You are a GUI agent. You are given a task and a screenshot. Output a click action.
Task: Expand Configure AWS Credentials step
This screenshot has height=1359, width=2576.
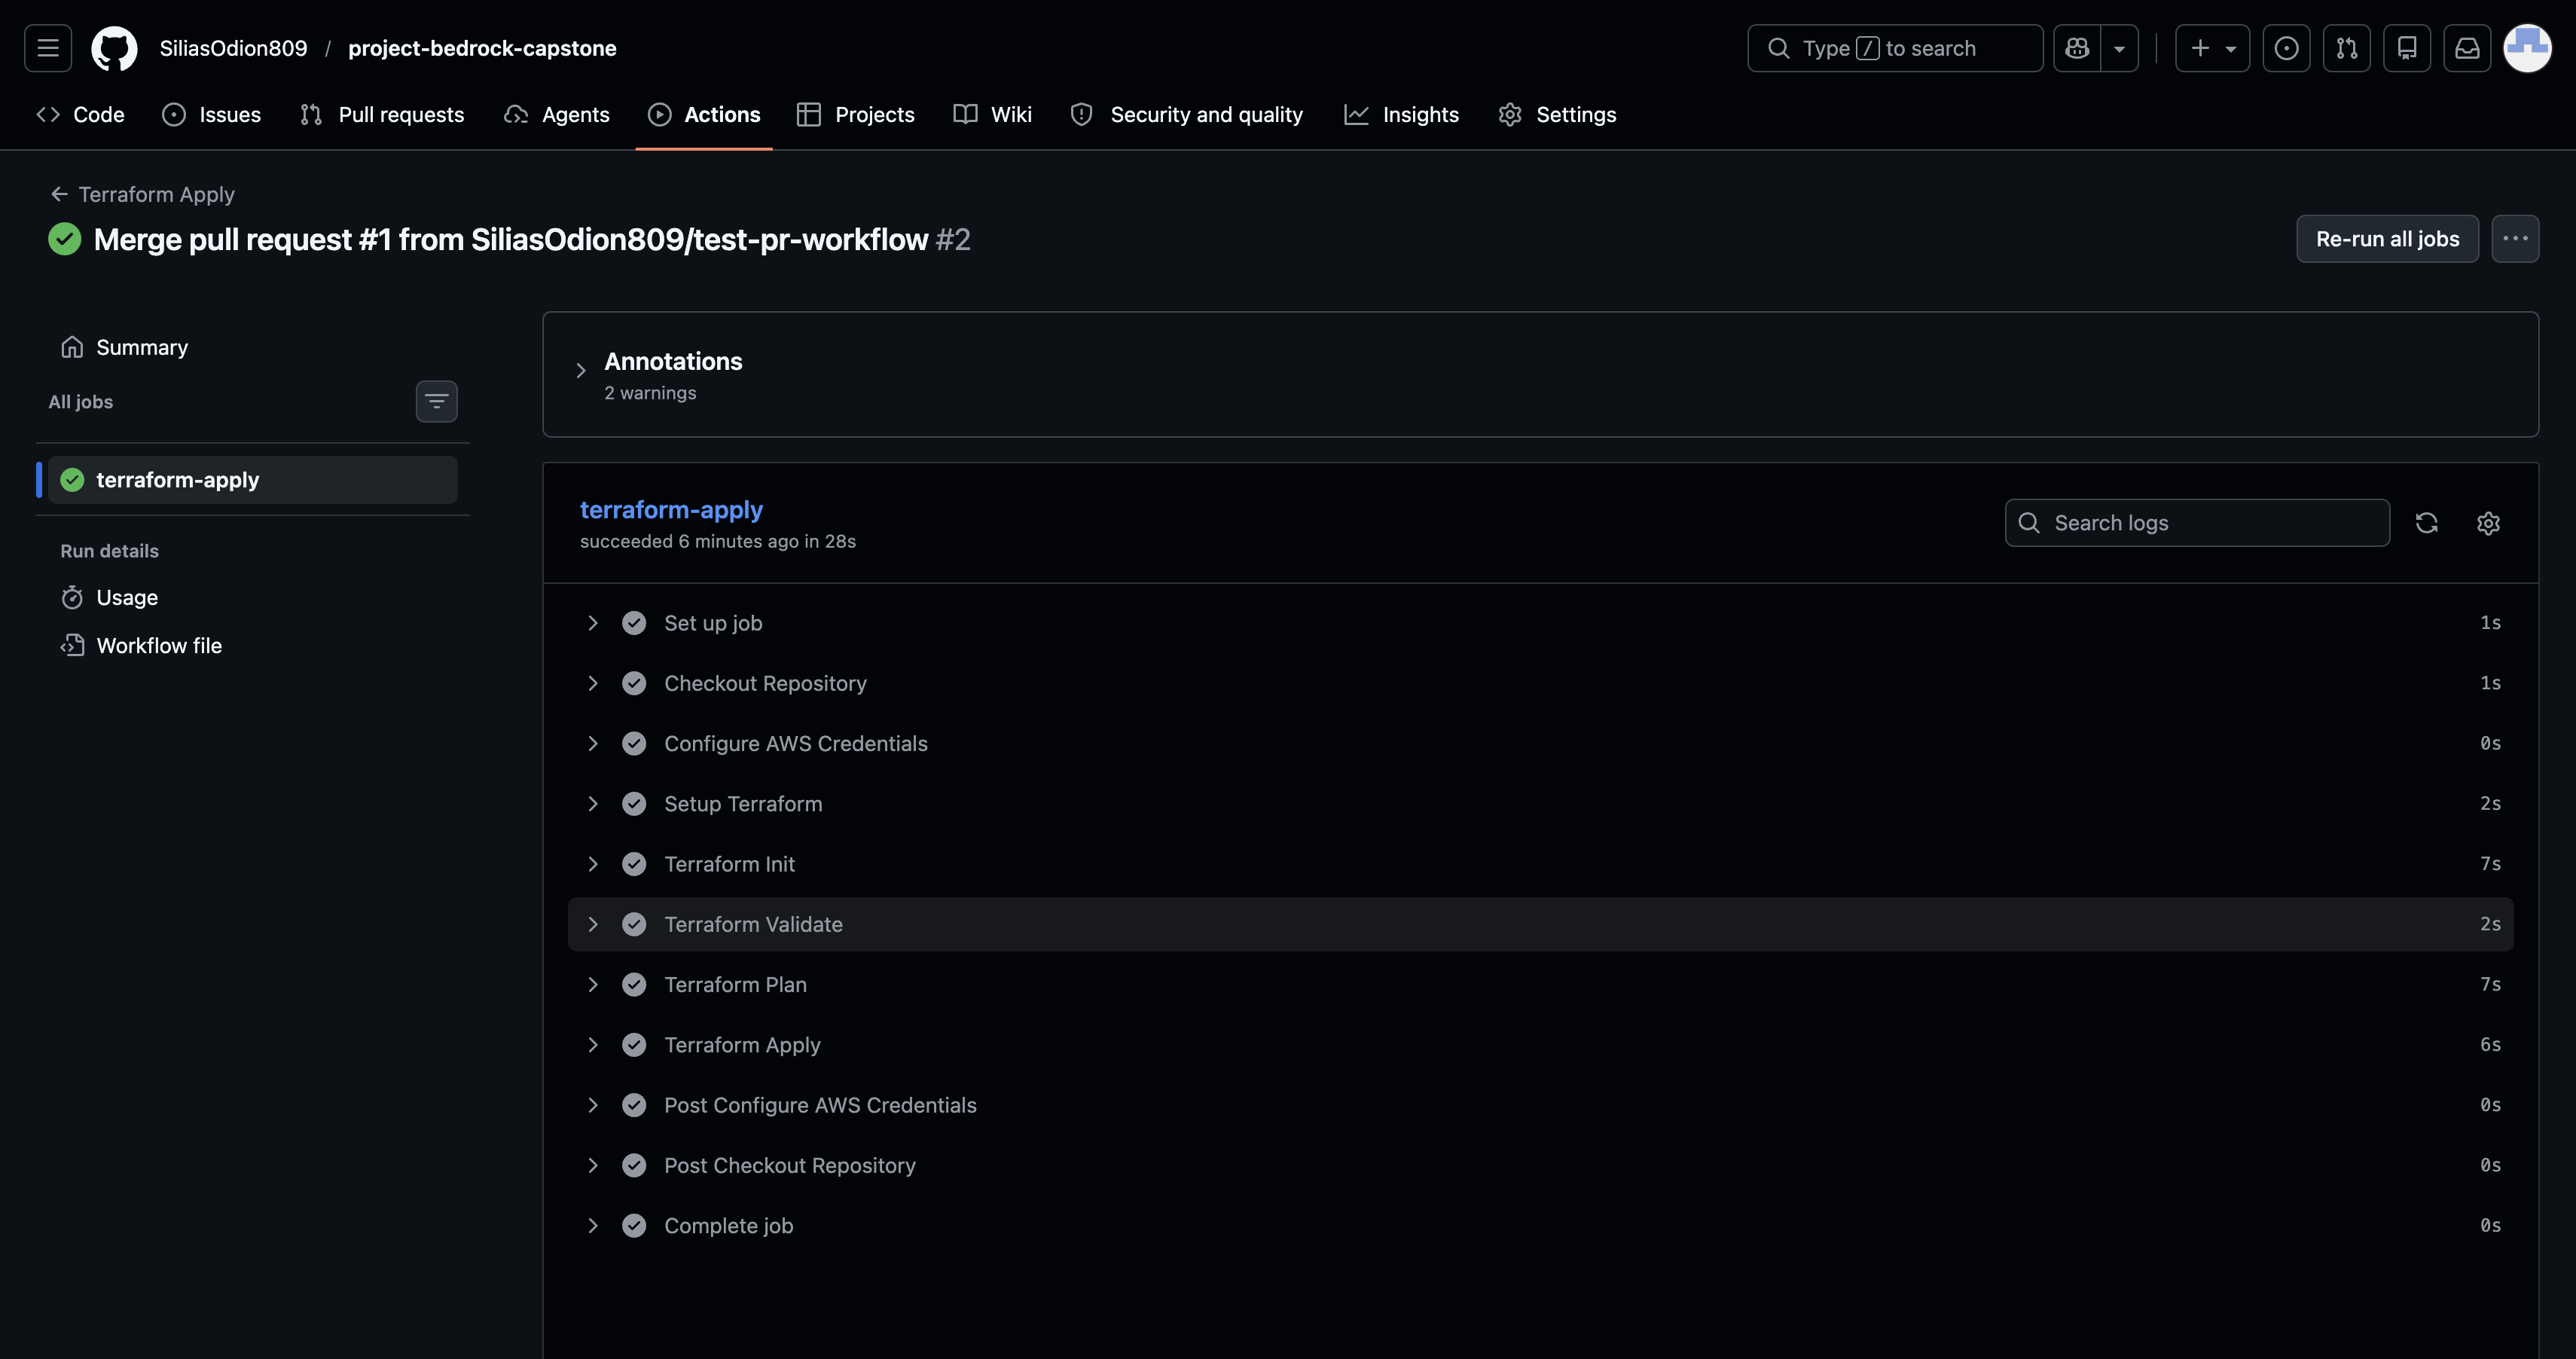(x=1540, y=744)
